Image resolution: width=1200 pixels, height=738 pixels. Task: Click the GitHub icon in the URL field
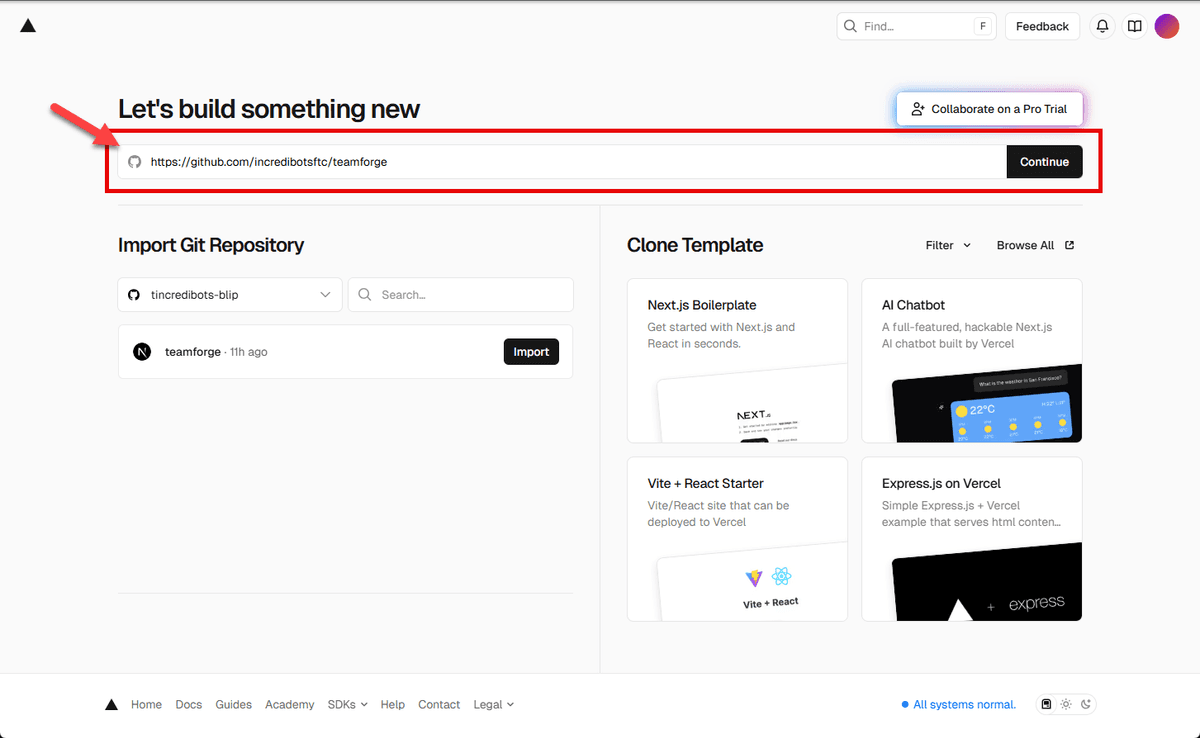coord(134,161)
